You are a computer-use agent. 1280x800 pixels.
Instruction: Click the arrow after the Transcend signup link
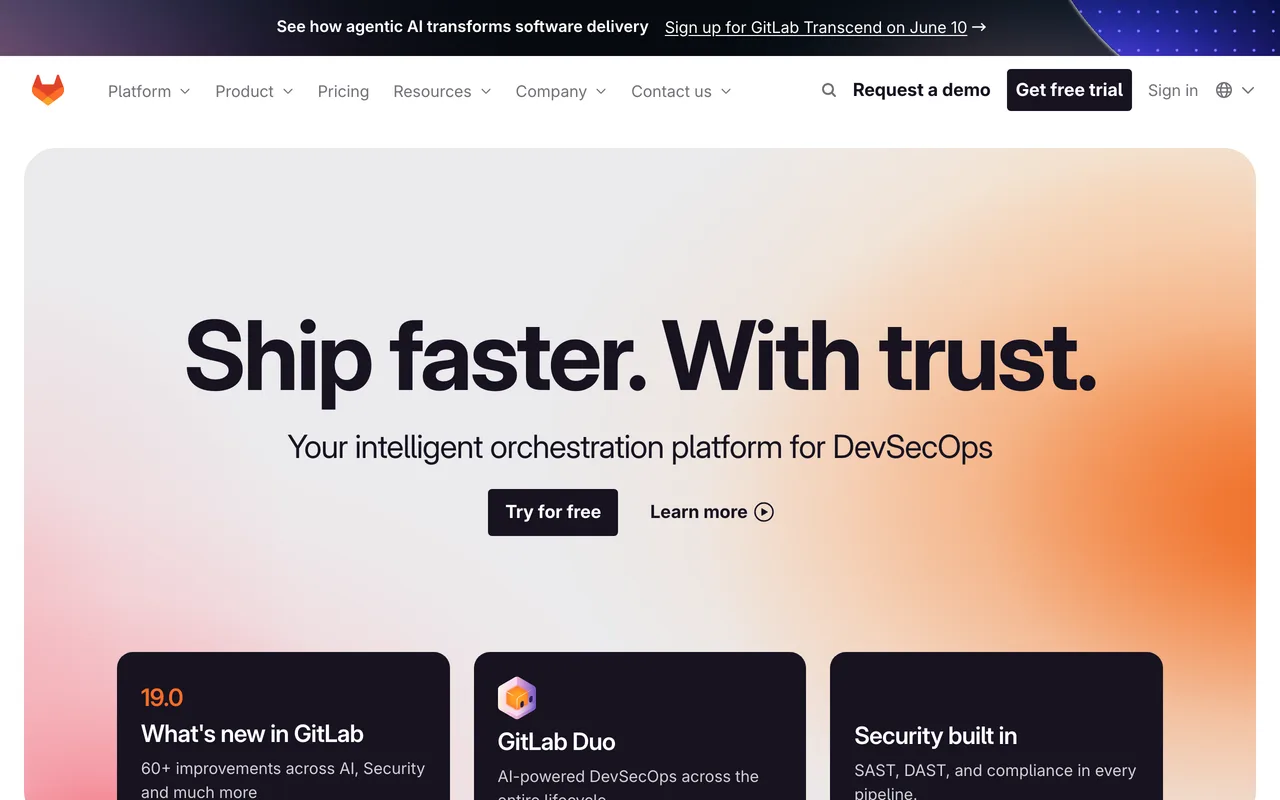pyautogui.click(x=979, y=27)
